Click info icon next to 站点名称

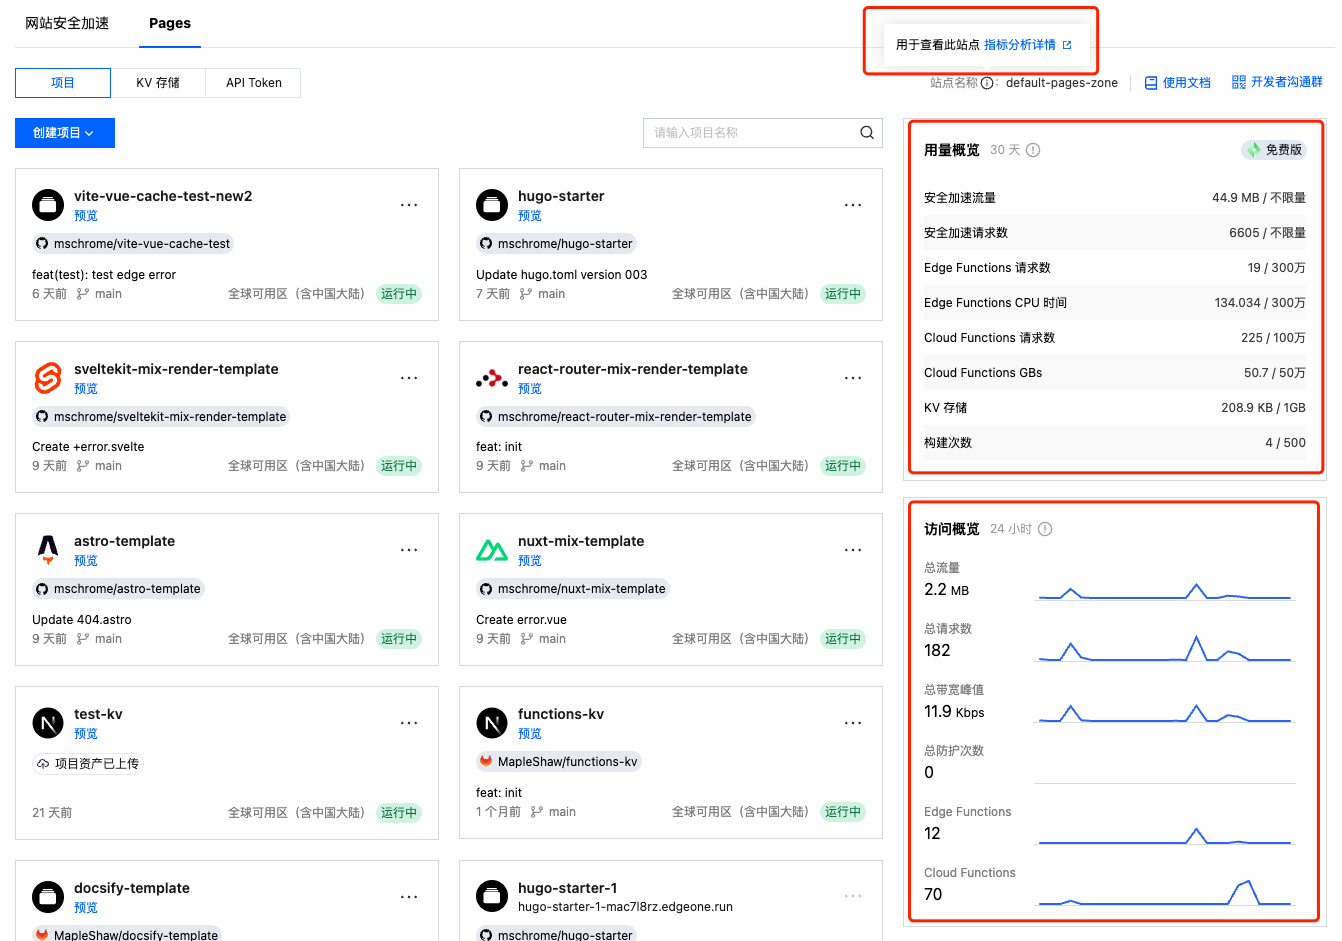(987, 83)
